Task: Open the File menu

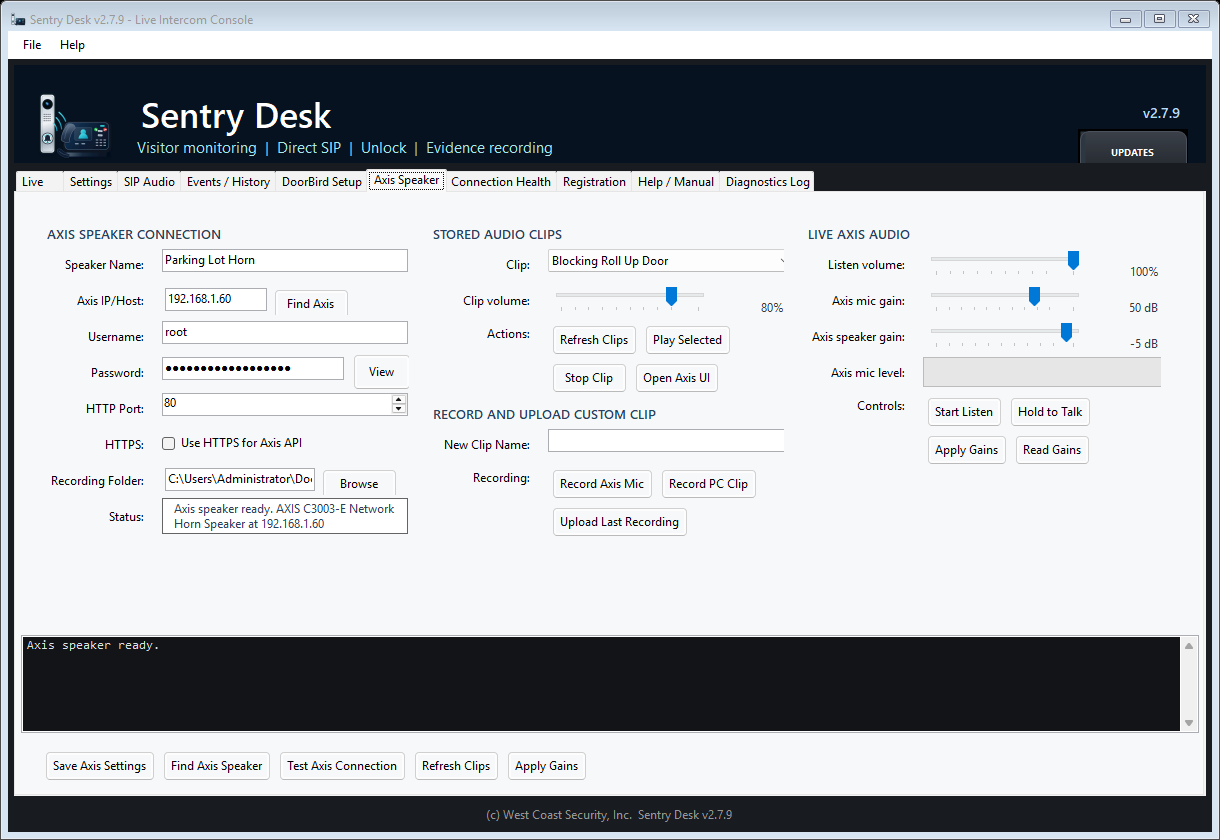Action: coord(32,45)
